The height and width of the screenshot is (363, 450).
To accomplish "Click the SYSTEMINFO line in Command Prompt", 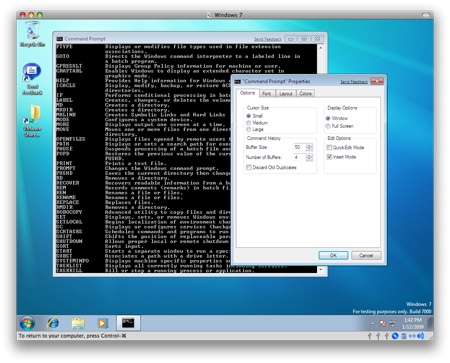I will click(x=143, y=261).
